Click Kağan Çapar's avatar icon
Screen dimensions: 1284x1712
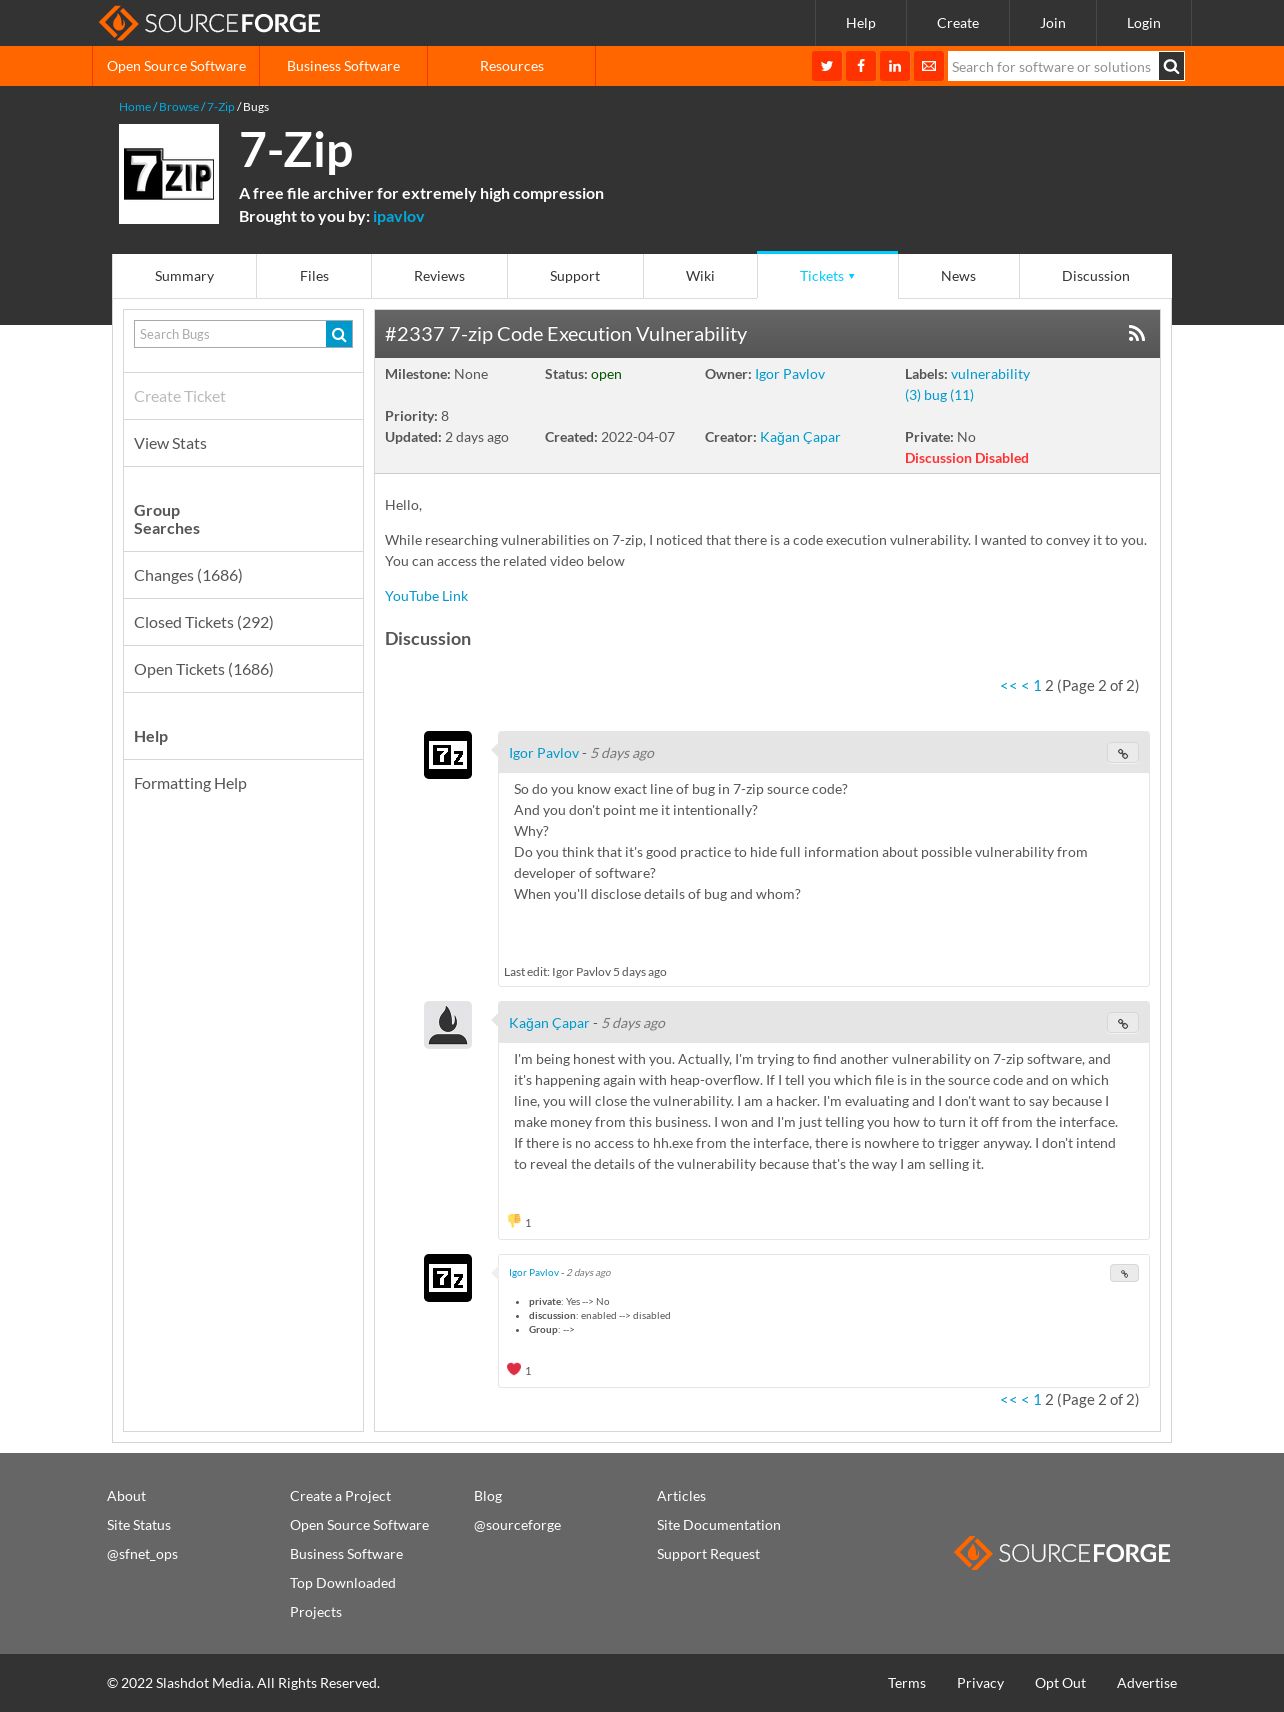[448, 1025]
